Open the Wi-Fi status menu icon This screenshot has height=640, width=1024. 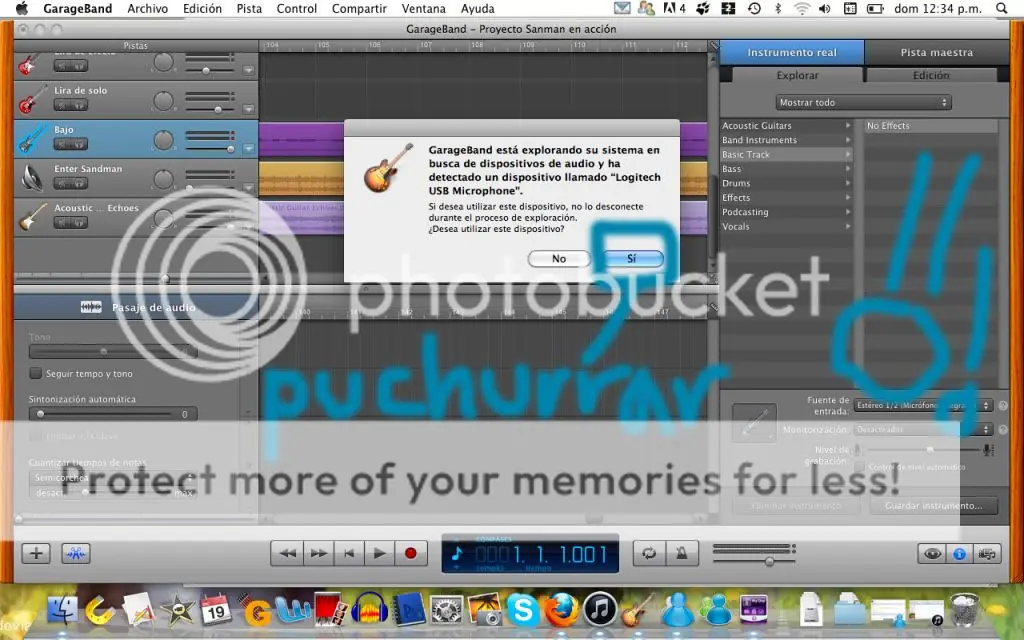(801, 8)
